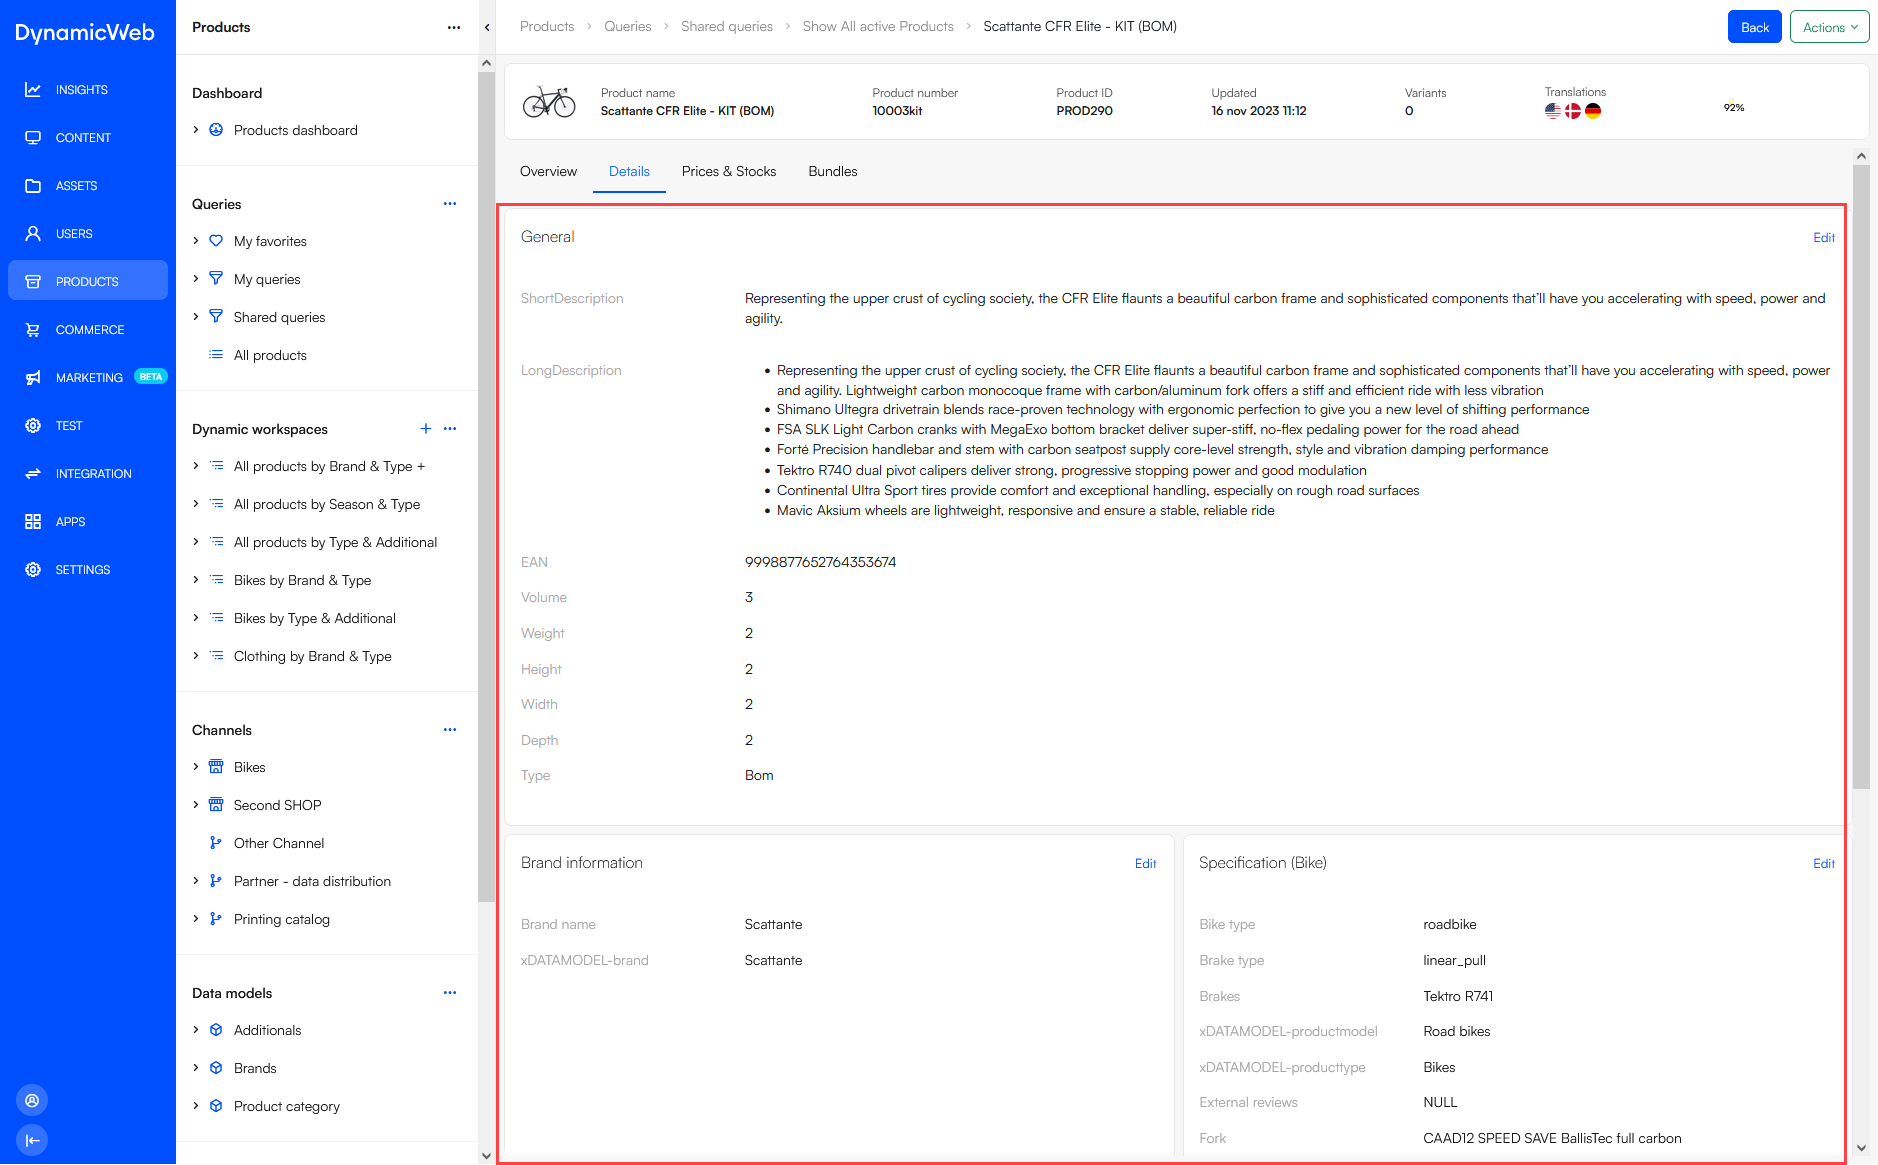Collapse the main navigation sidebar
The image size is (1878, 1165).
[32, 1140]
